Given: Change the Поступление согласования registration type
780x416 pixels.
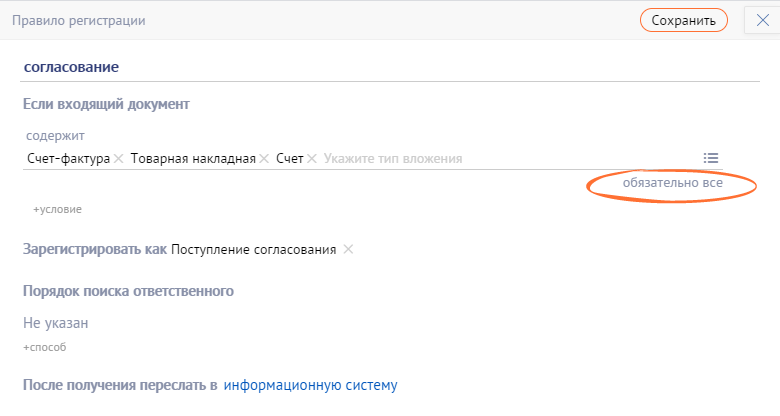Looking at the screenshot, I should point(253,249).
